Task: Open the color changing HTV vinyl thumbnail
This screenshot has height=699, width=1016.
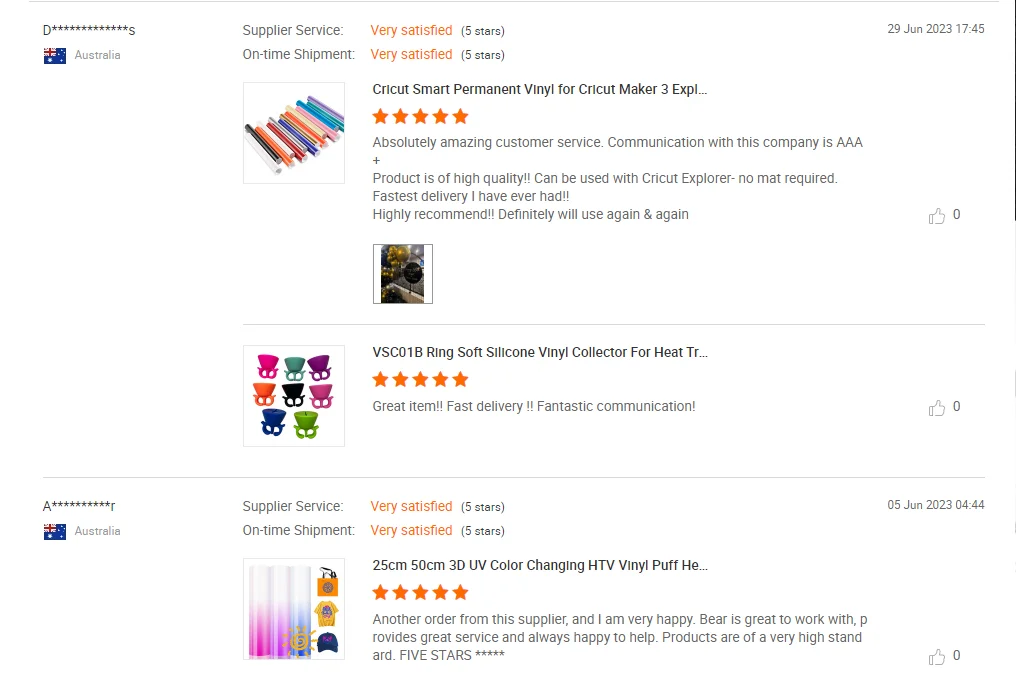Action: click(x=294, y=609)
